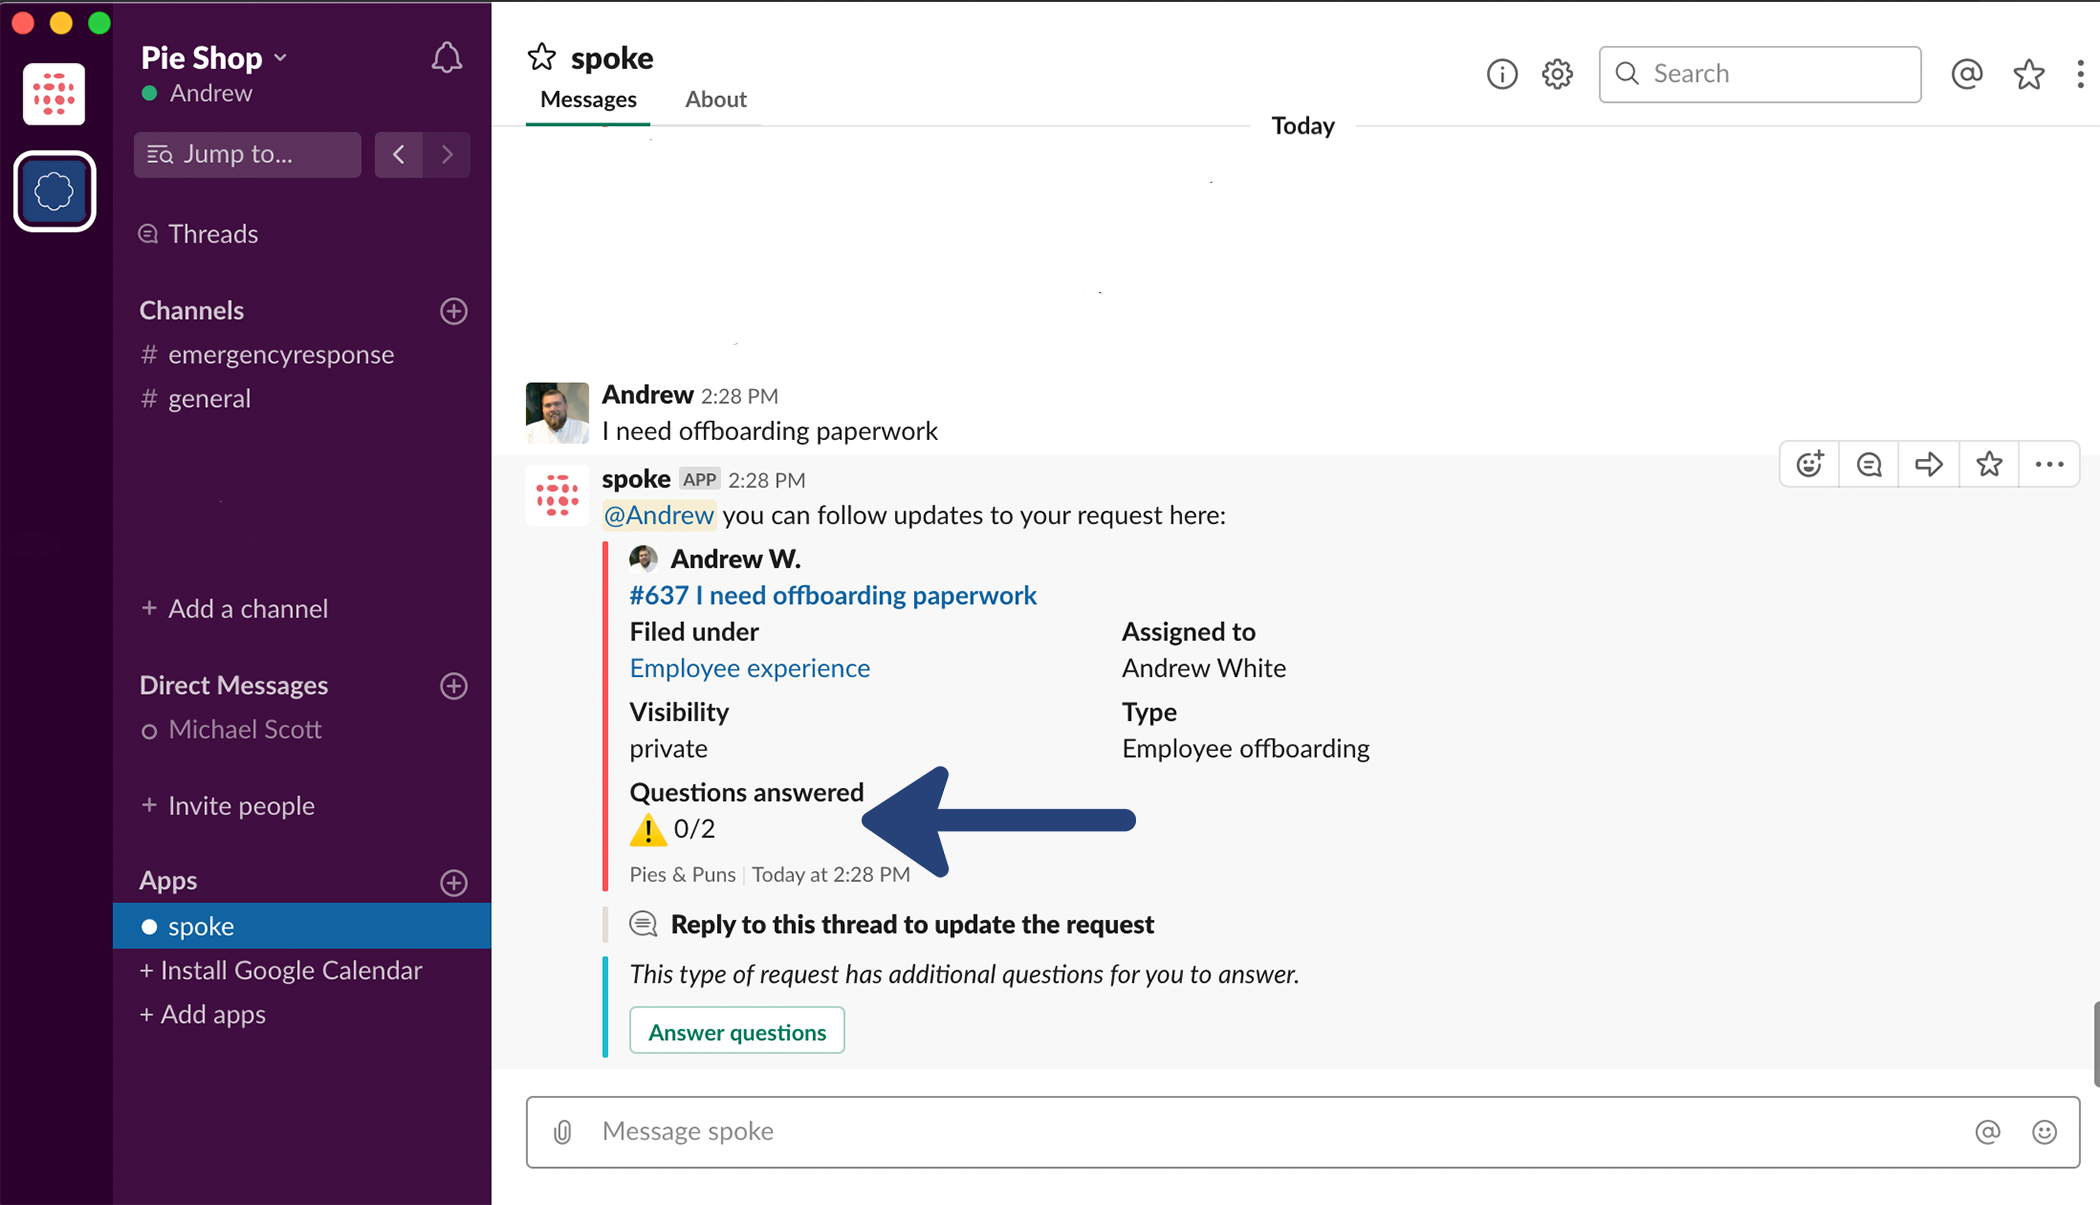Open the notifications bell in sidebar
The width and height of the screenshot is (2100, 1205).
point(446,58)
